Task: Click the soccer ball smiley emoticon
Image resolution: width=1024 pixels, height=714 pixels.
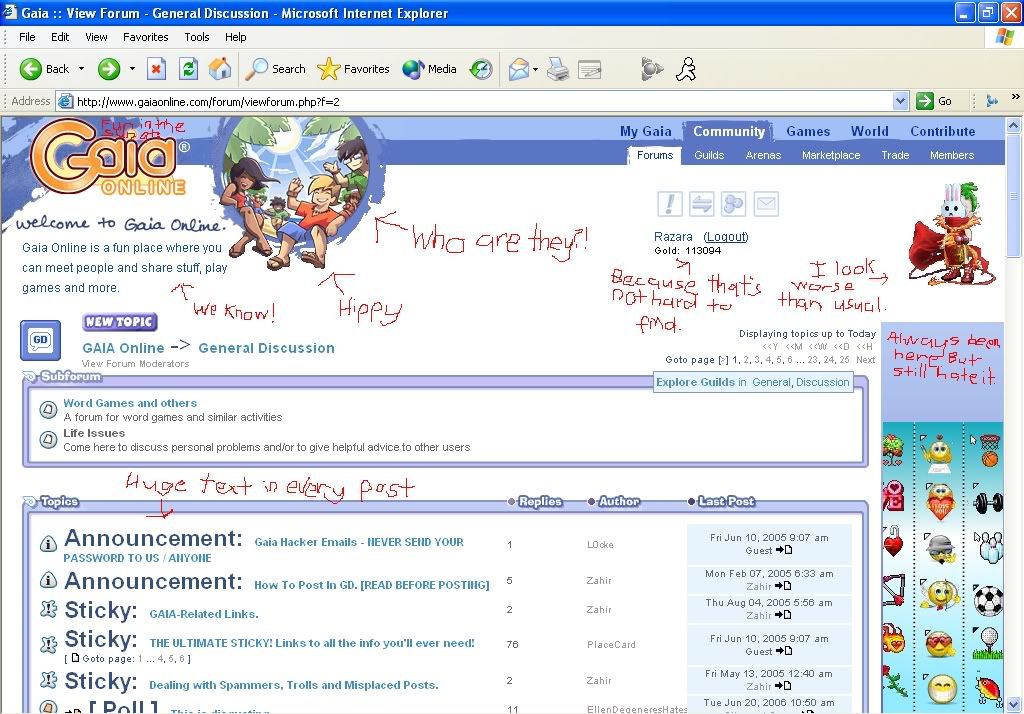Action: [988, 601]
